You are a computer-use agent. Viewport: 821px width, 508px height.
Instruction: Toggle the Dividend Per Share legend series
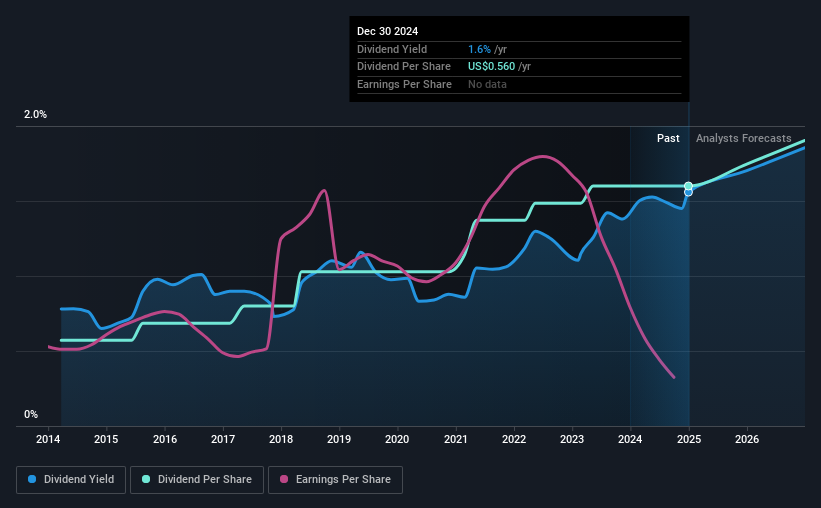point(197,480)
